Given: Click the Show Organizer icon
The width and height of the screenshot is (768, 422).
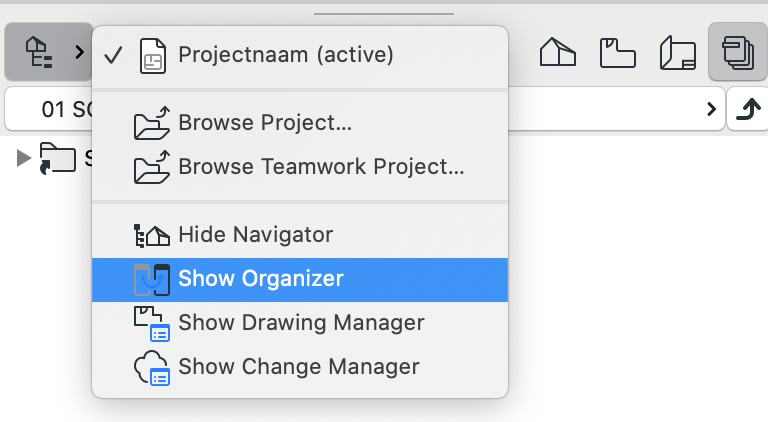Looking at the screenshot, I should pyautogui.click(x=152, y=280).
